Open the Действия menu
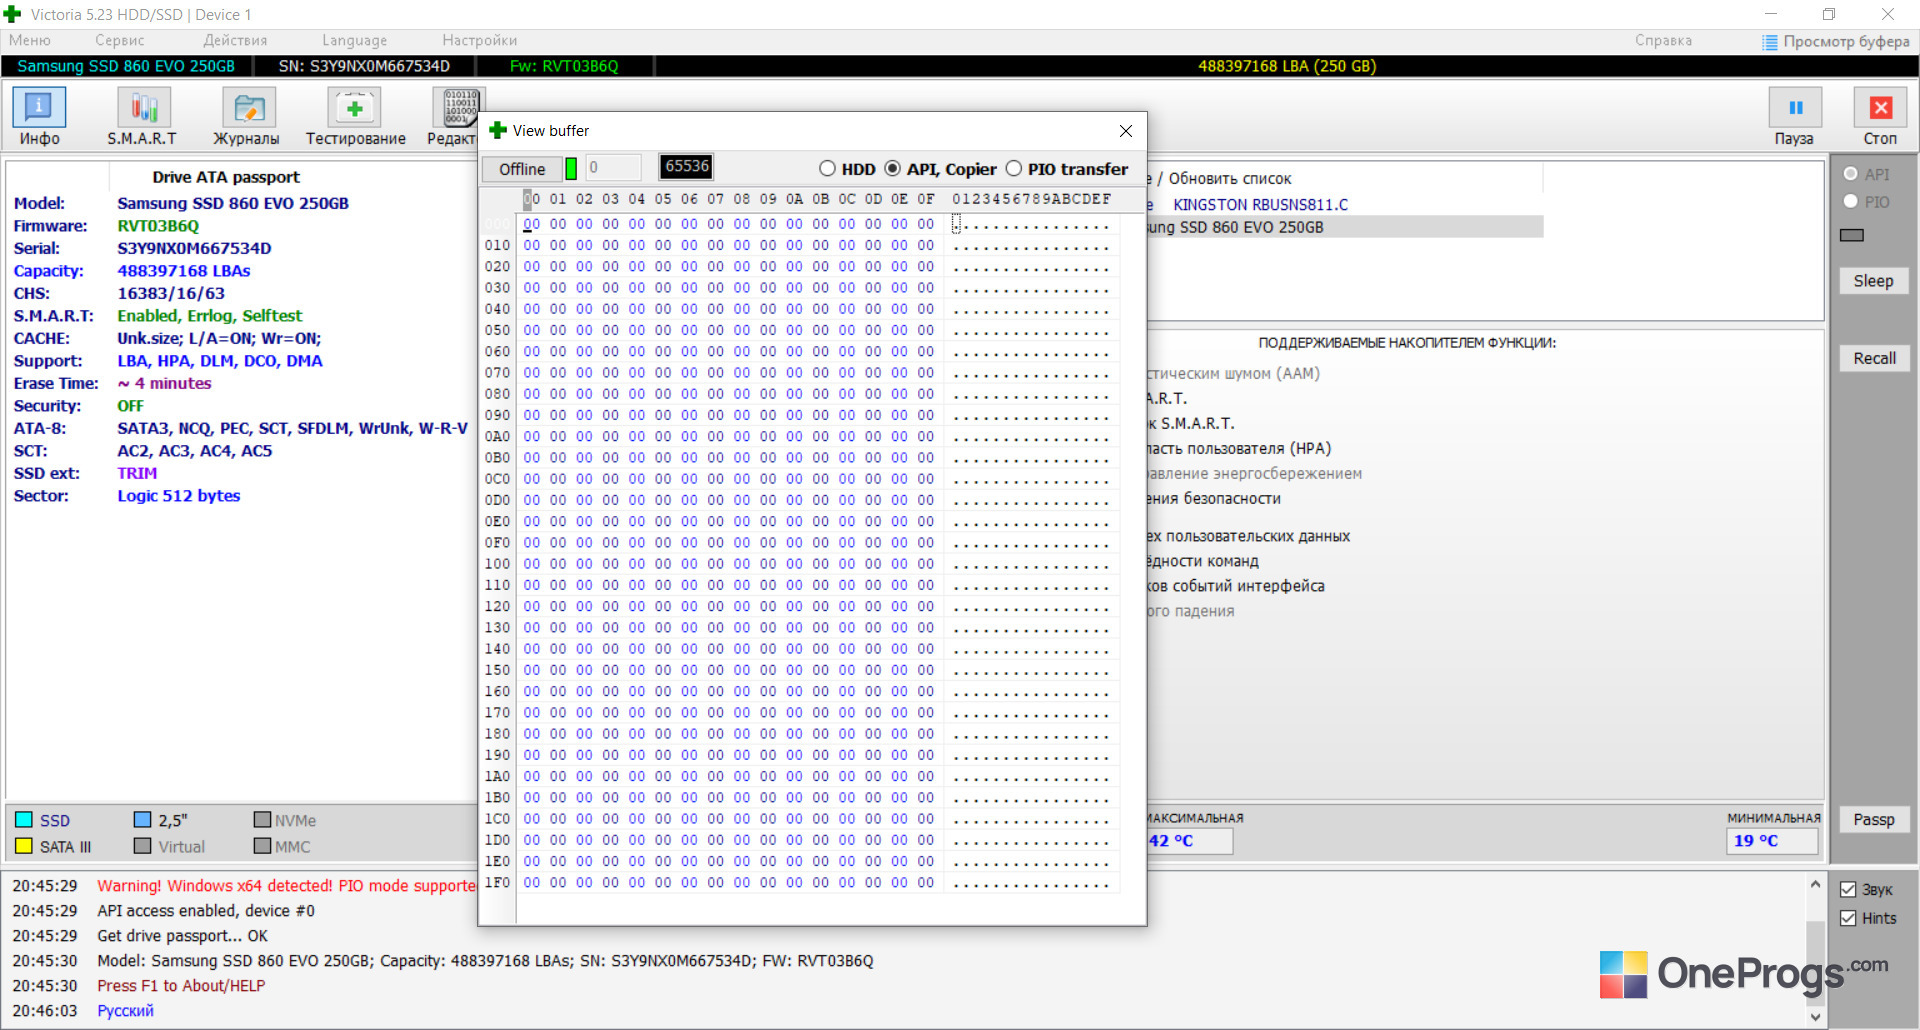 point(235,40)
